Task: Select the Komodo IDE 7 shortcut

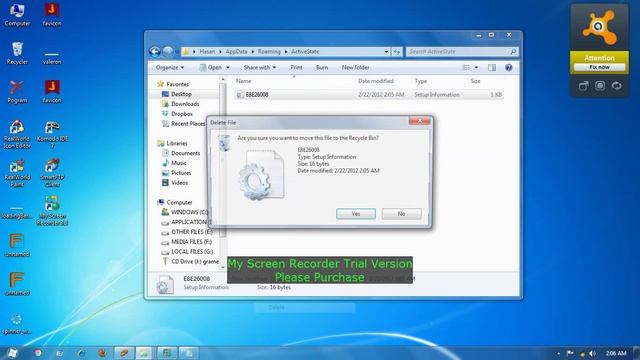Action: coord(52,134)
